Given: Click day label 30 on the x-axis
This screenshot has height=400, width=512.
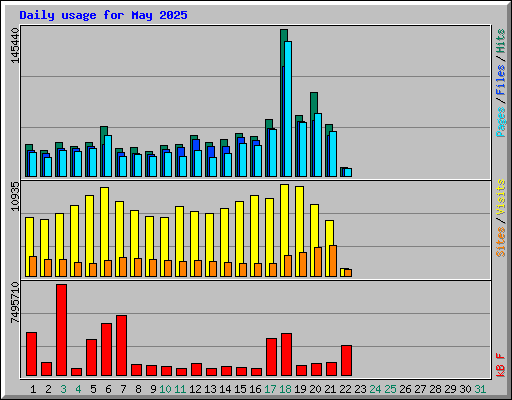Looking at the screenshot, I should pos(465,389).
